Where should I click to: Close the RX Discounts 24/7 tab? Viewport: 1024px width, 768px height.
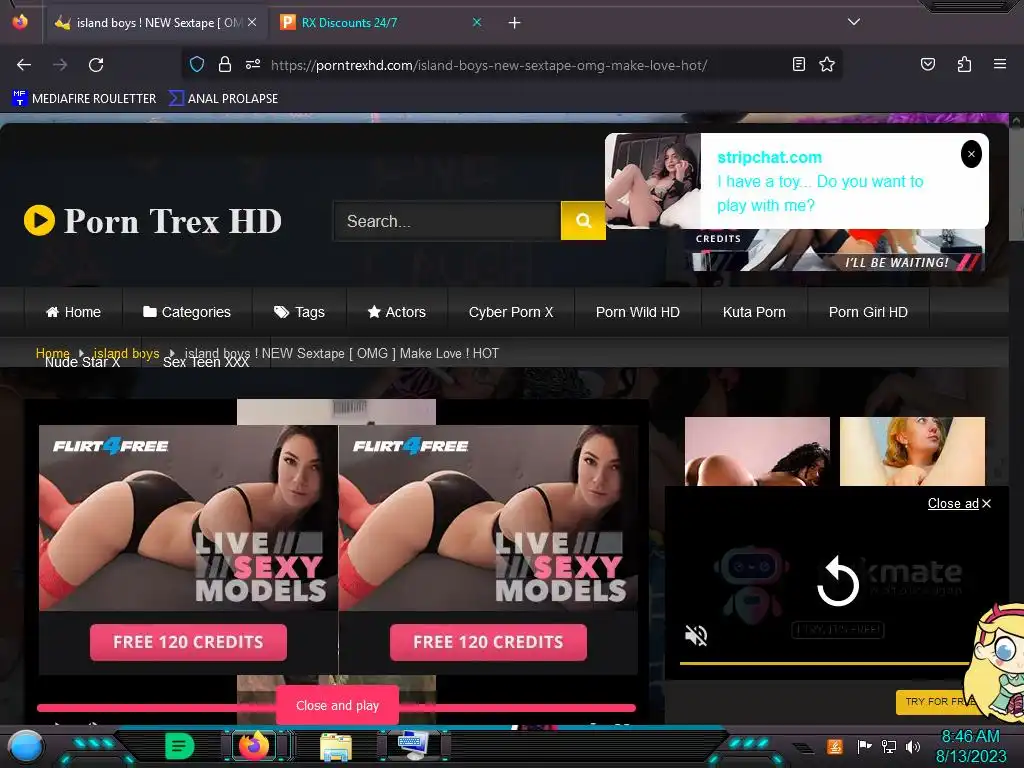tap(477, 22)
